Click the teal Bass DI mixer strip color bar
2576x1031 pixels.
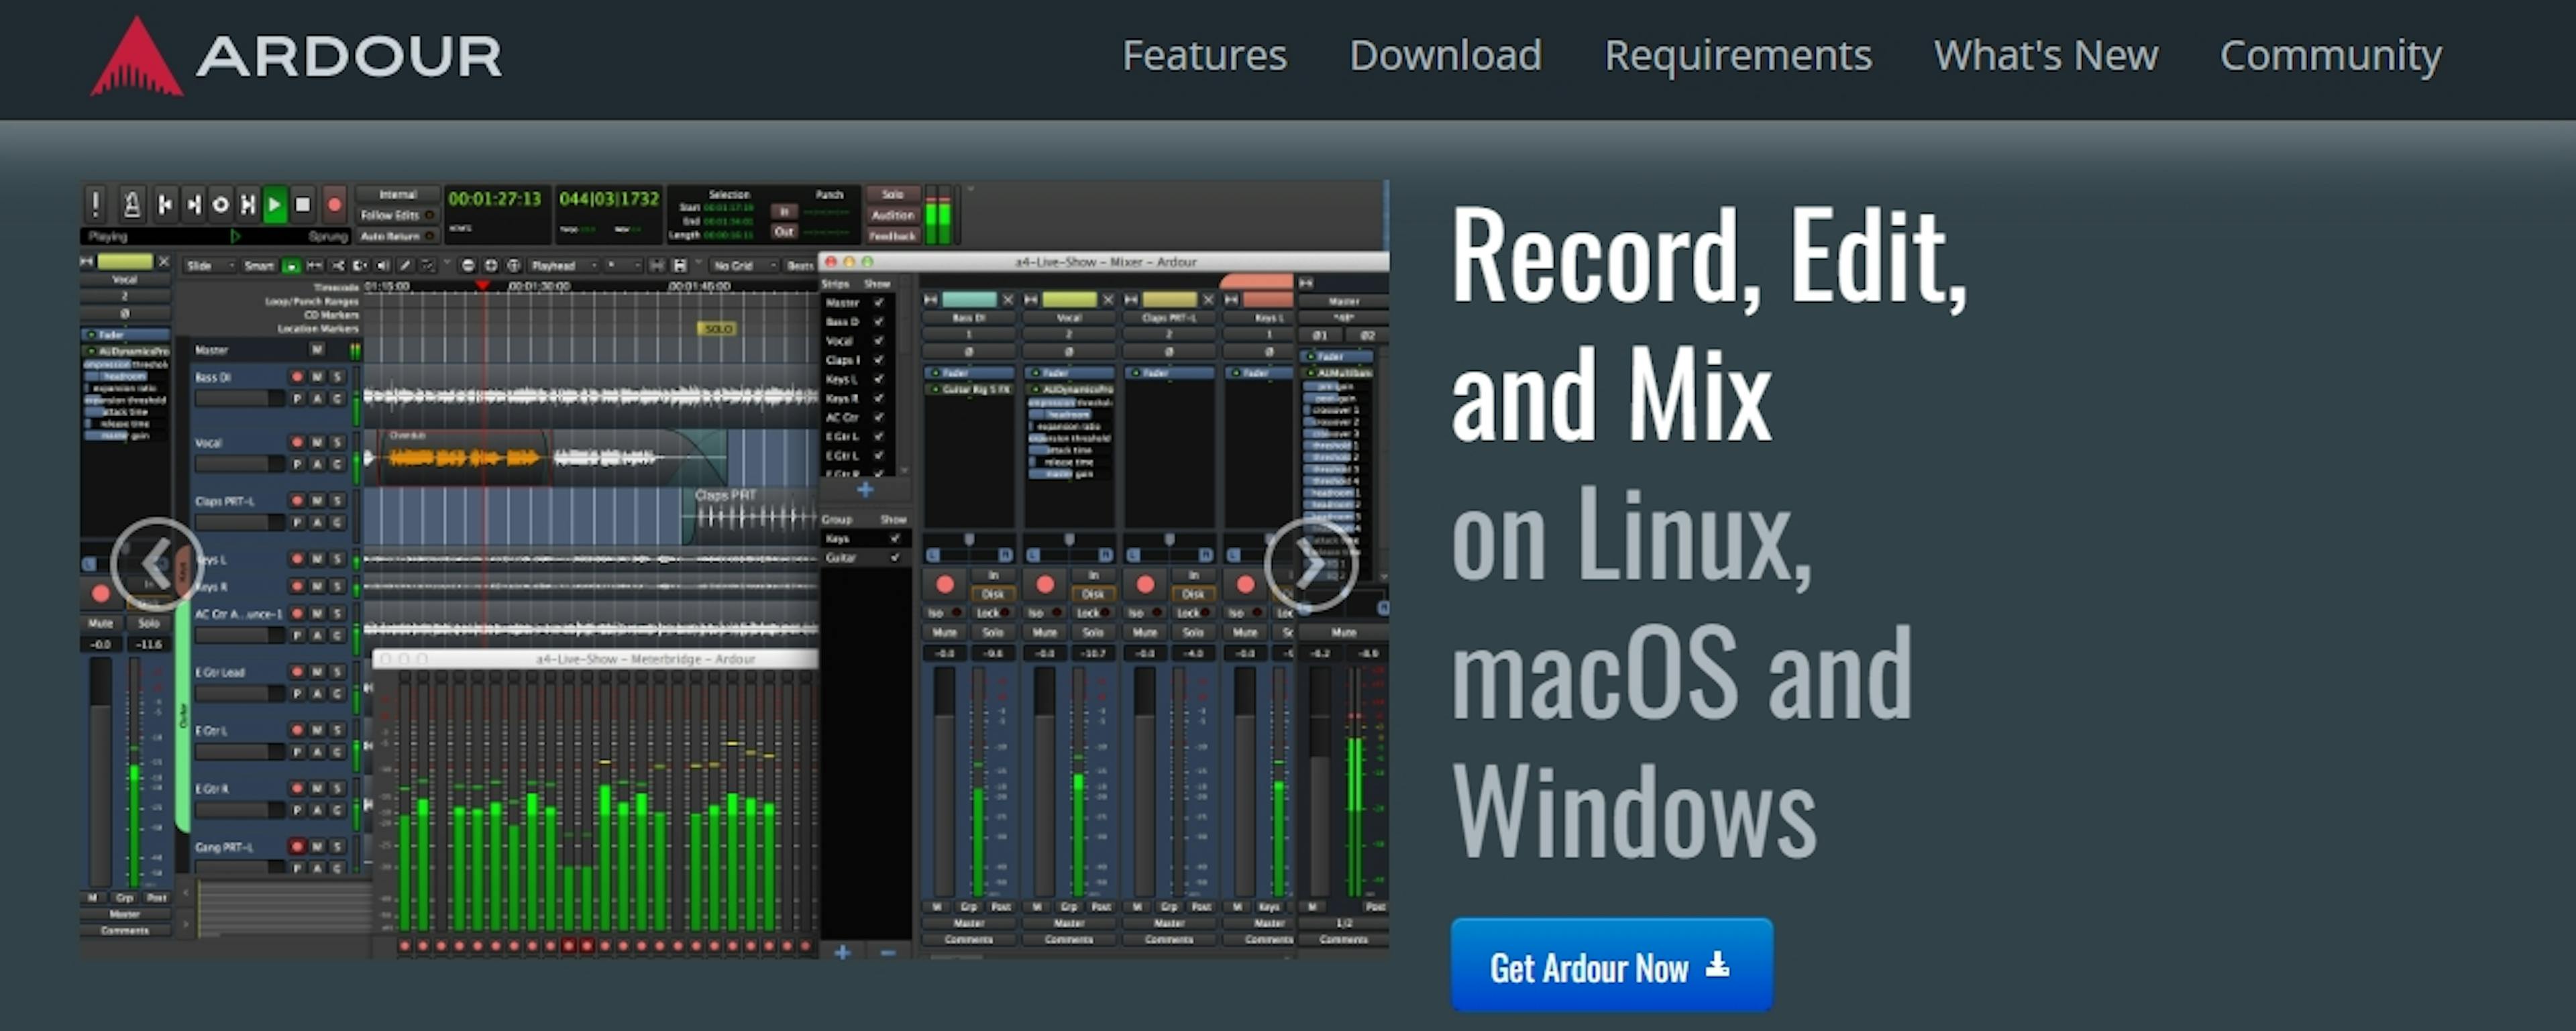[x=969, y=300]
